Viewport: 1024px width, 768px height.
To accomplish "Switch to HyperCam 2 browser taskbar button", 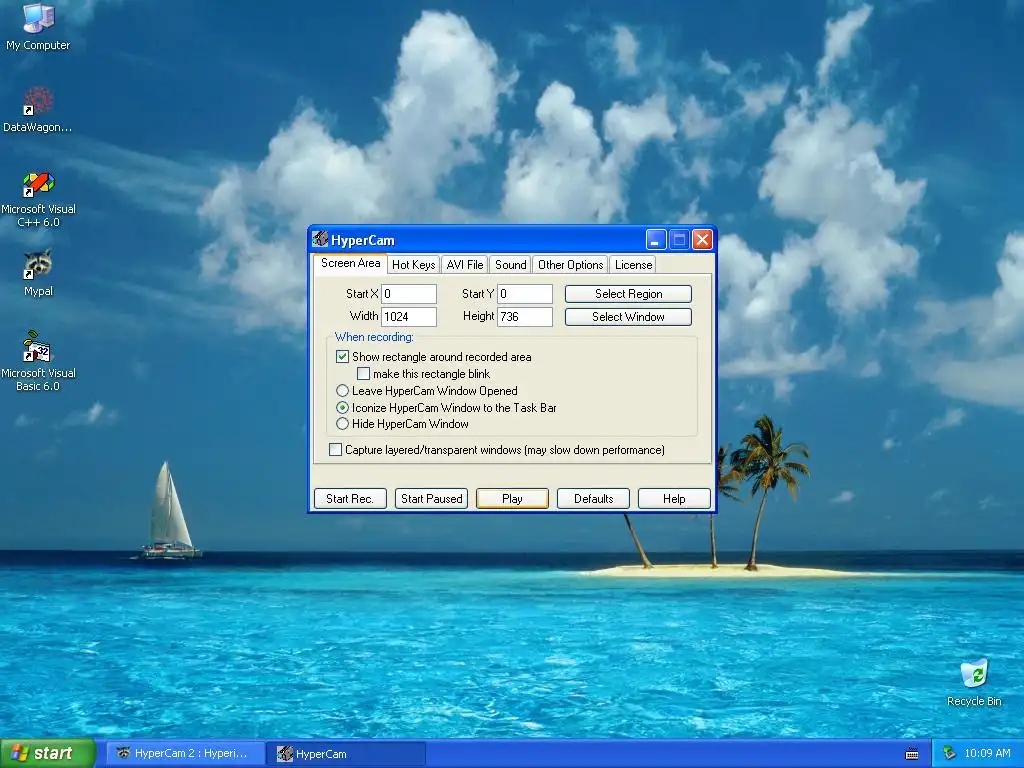I will pyautogui.click(x=185, y=754).
